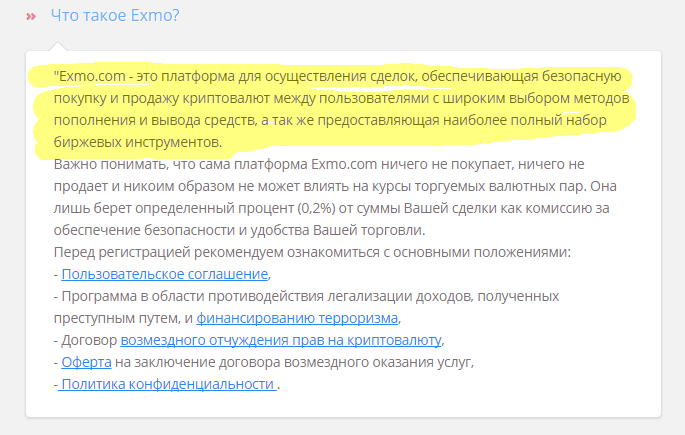Collapse the section using the pink double-chevron icon
Screen dimensions: 685x435
point(31,17)
